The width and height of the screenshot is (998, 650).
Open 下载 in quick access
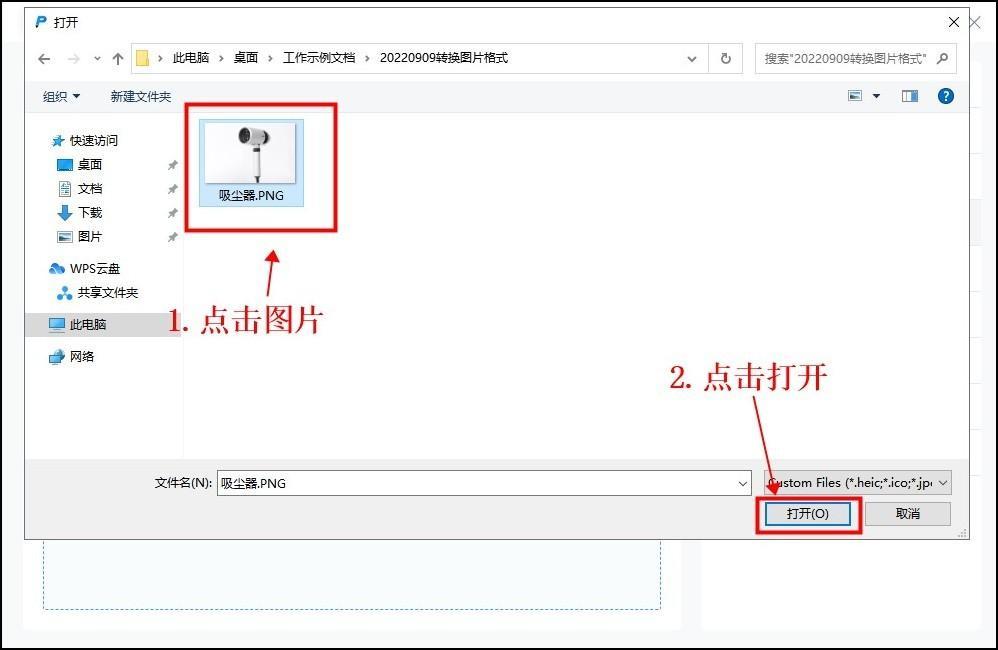(90, 213)
